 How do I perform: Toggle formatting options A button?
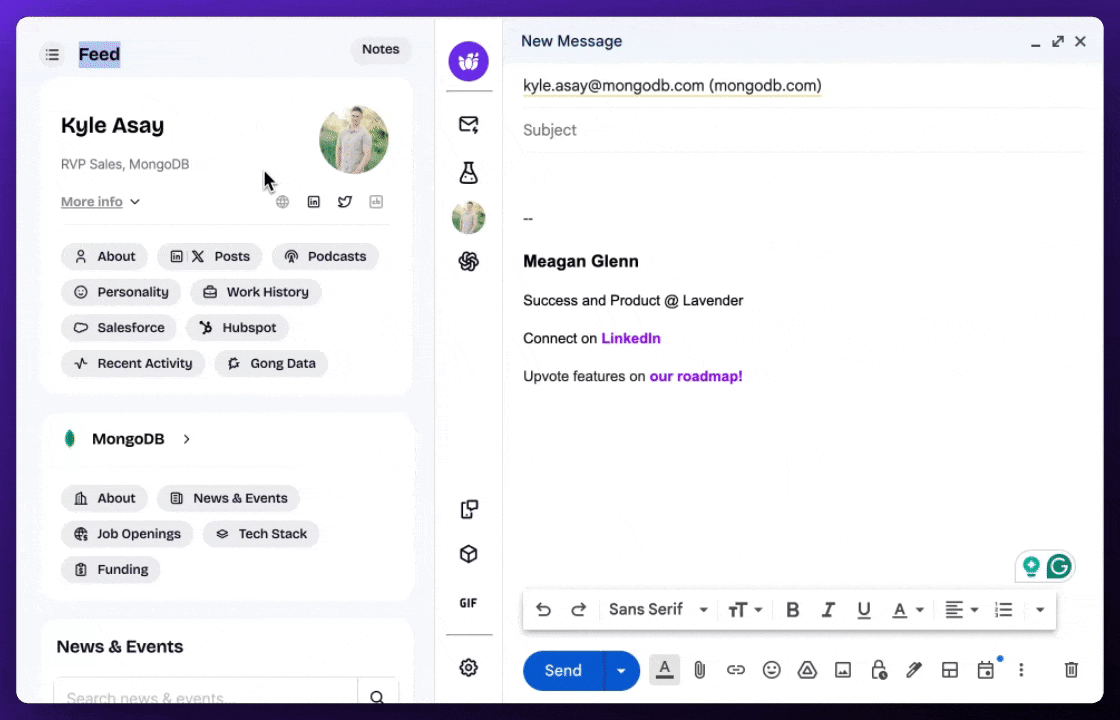click(x=664, y=670)
